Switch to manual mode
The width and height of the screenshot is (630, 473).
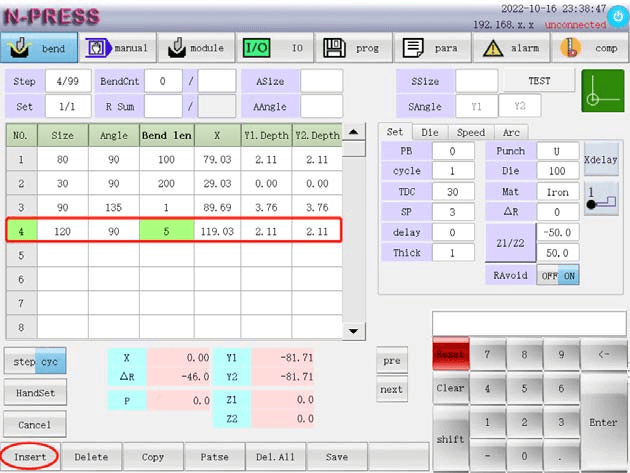click(x=117, y=48)
